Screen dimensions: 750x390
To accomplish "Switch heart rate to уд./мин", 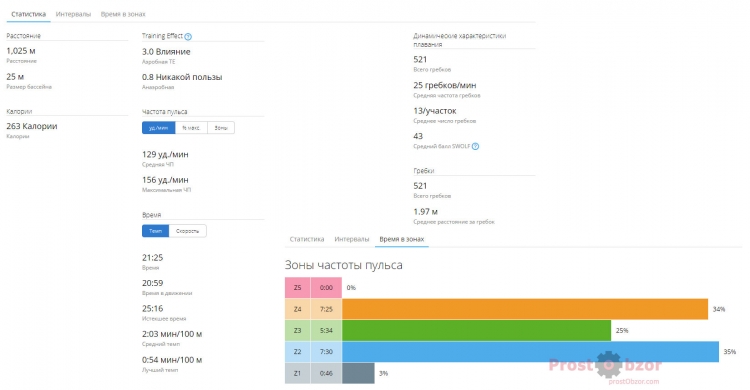I will [x=158, y=128].
